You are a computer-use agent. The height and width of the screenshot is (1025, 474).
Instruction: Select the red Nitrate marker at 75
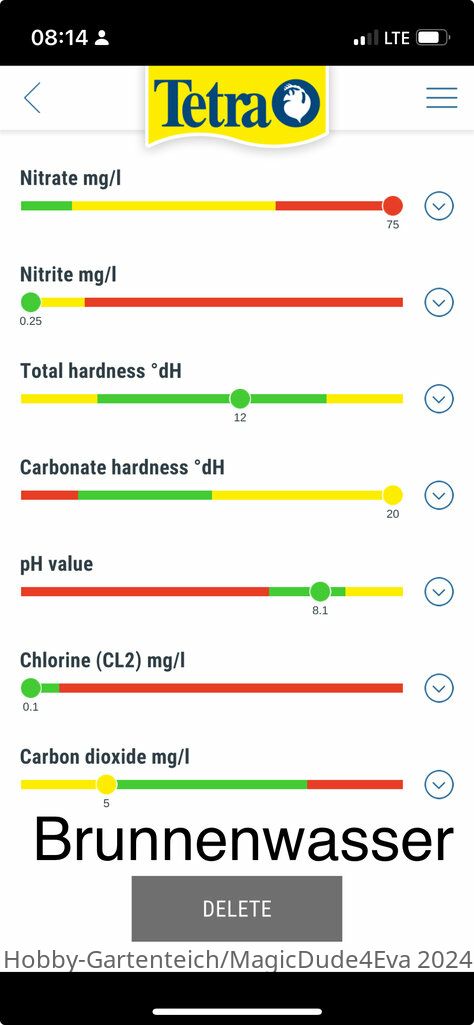click(392, 206)
